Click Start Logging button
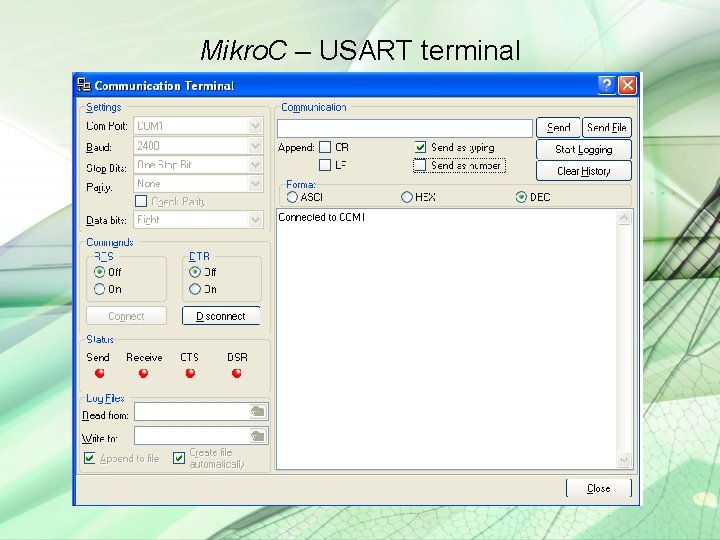 point(584,149)
